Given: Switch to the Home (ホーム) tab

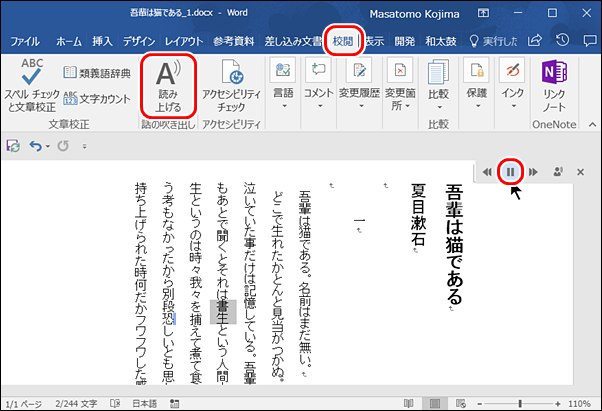Looking at the screenshot, I should [69, 41].
